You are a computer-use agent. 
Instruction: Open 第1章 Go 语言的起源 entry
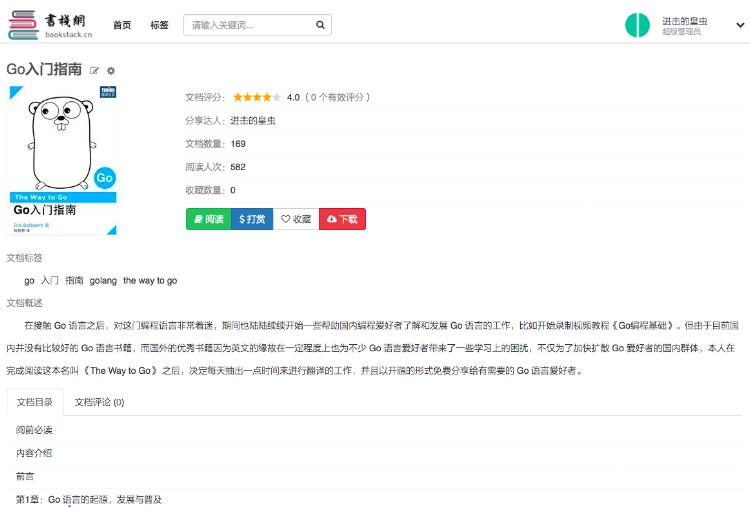point(88,499)
